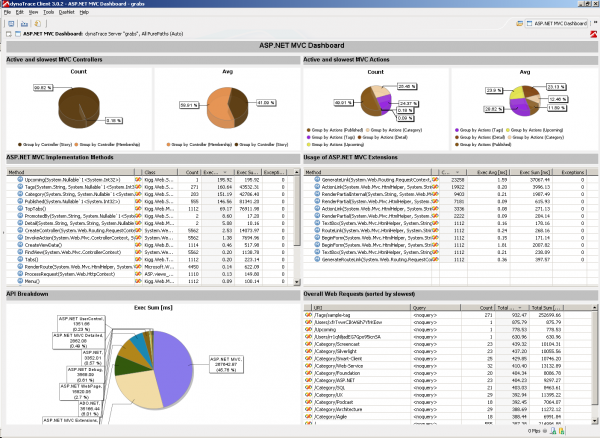The image size is (600, 438).
Task: Sort web requests by the Total Sum column
Action: click(x=546, y=308)
